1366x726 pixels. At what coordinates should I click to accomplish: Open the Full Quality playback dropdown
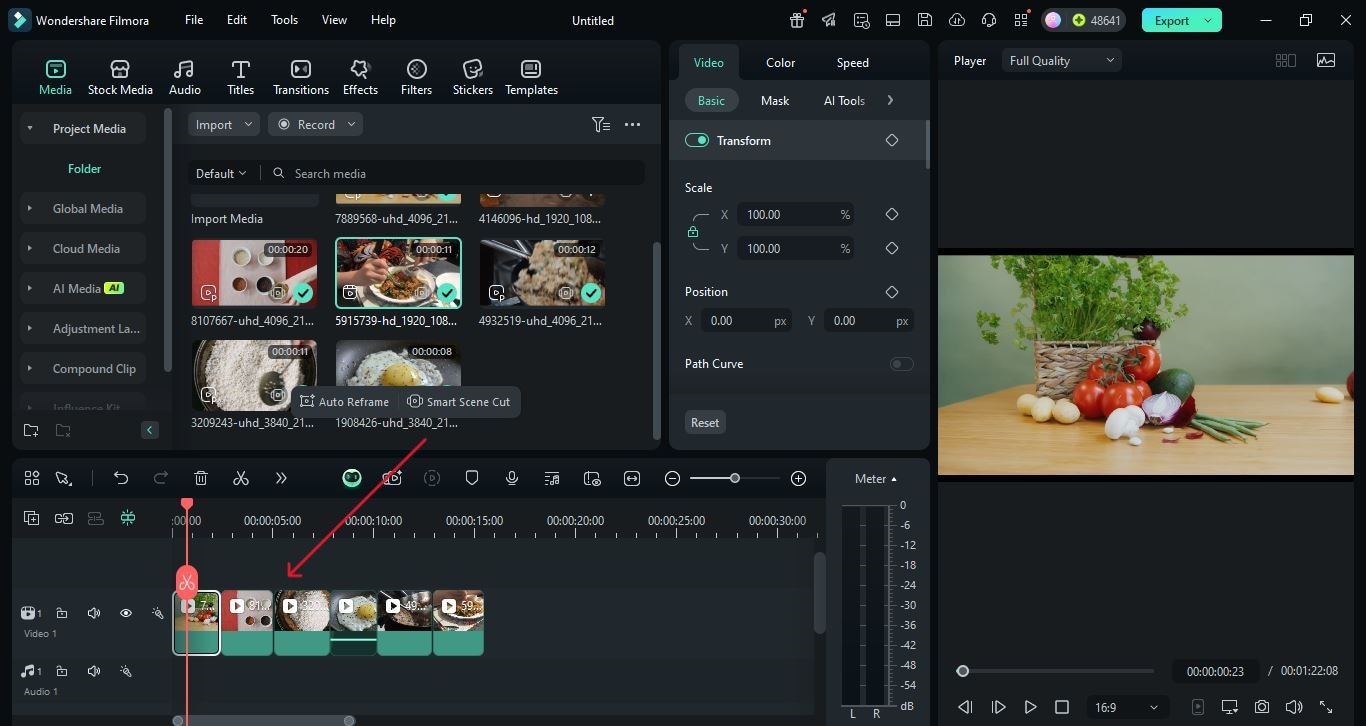(1061, 61)
